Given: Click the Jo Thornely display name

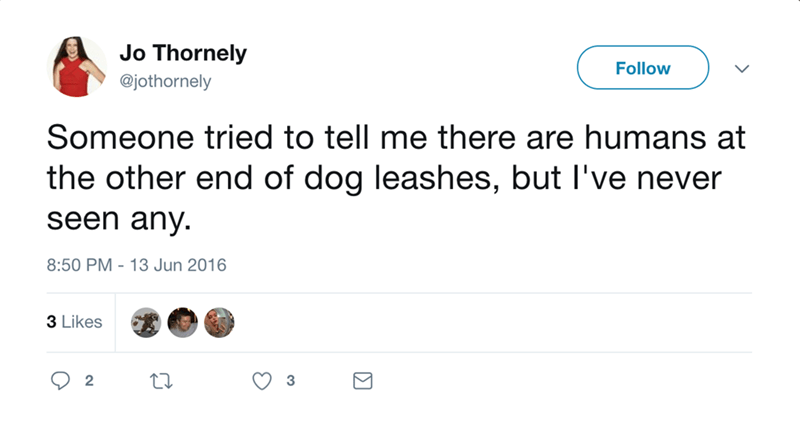Looking at the screenshot, I should [182, 54].
